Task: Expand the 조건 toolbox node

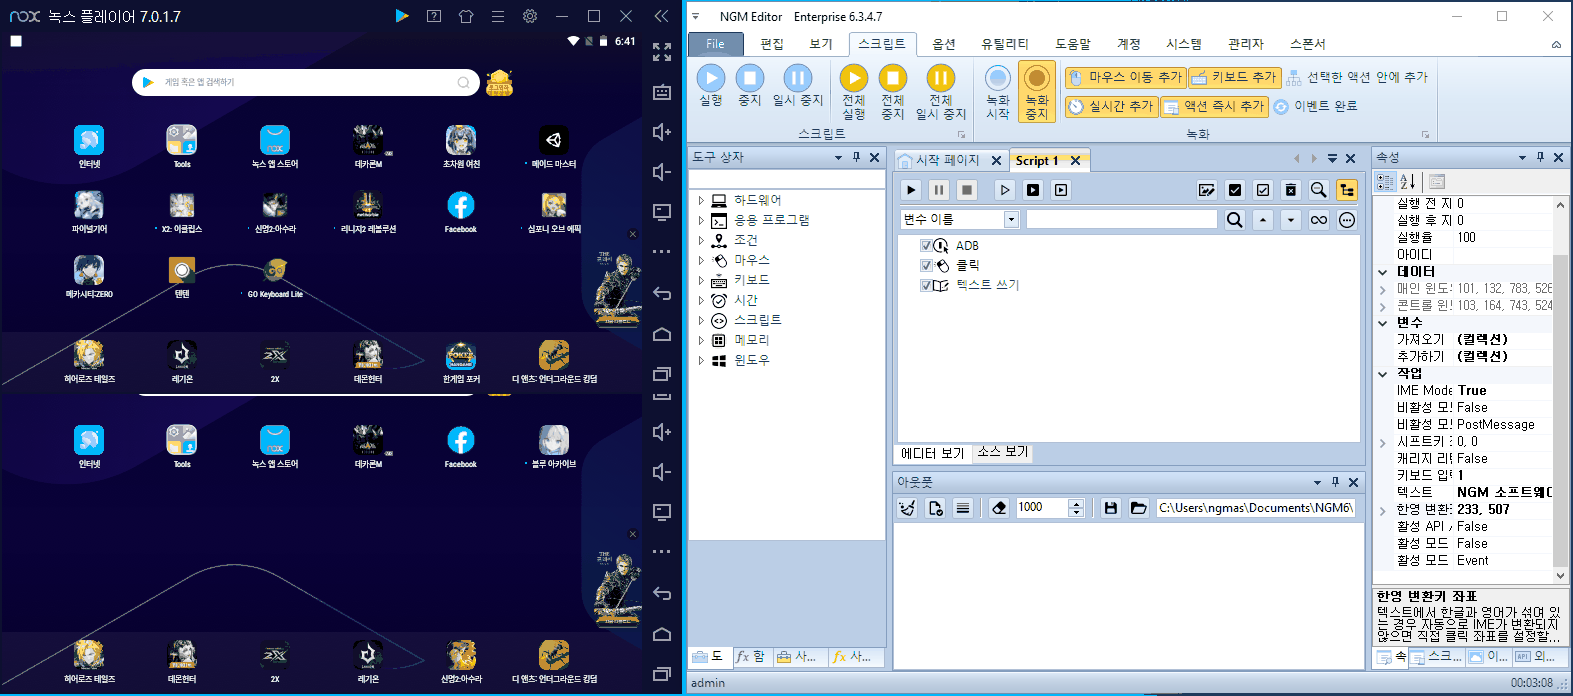Action: click(x=701, y=240)
